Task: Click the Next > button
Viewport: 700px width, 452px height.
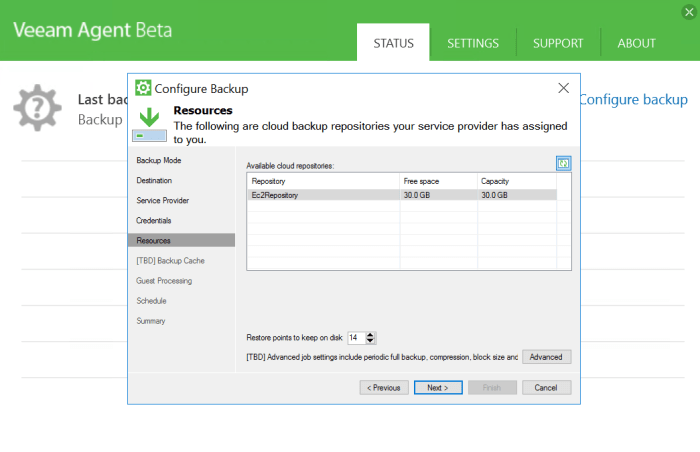Action: click(x=438, y=388)
